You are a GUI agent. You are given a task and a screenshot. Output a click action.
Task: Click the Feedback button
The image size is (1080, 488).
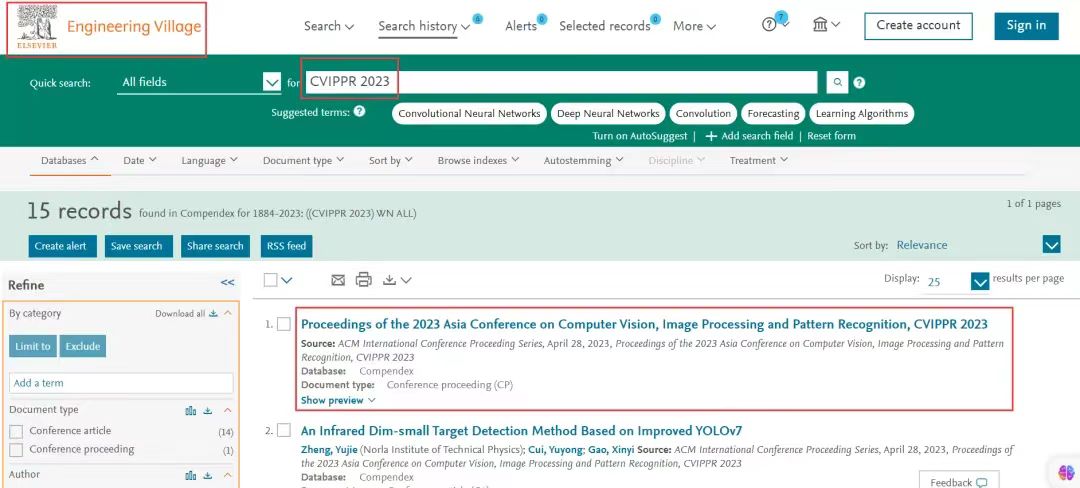tap(959, 482)
